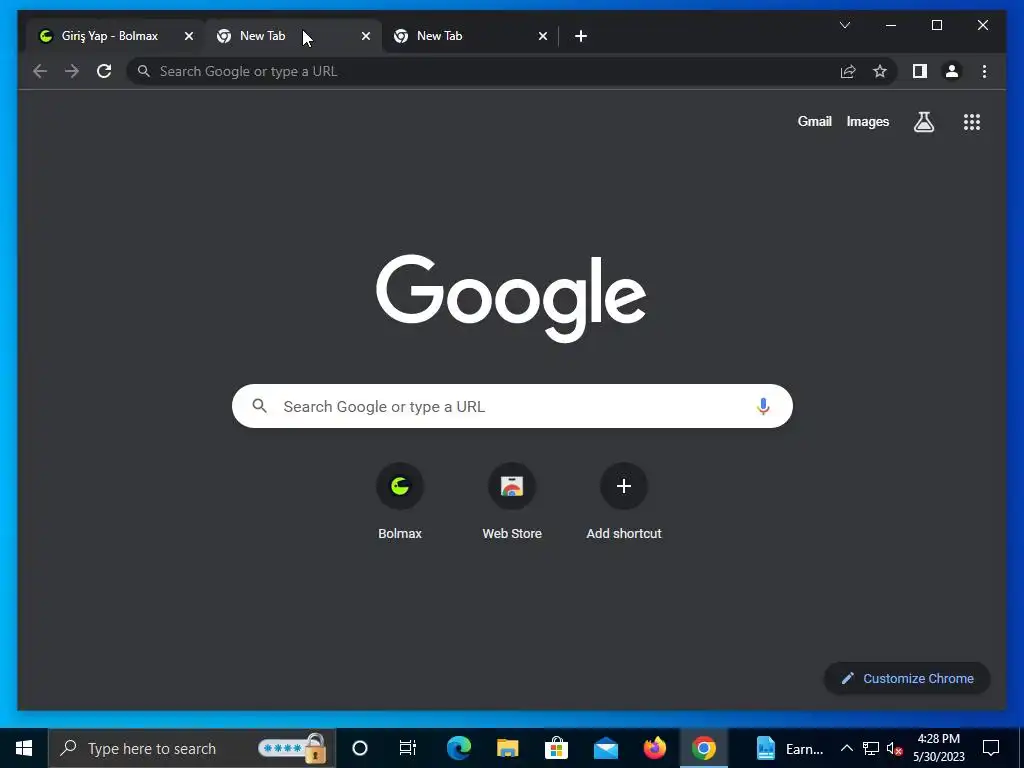Open Cortana from the taskbar
Viewport: 1024px width, 768px height.
coord(360,748)
